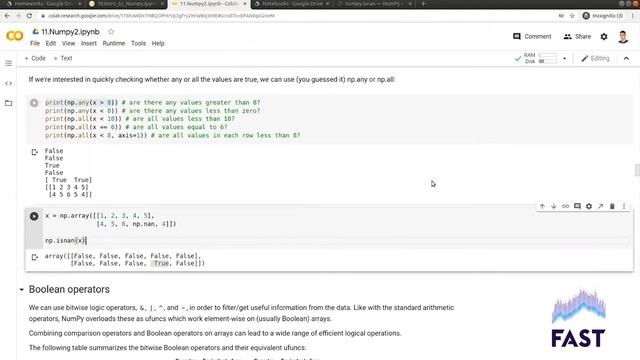The width and height of the screenshot is (640, 360).
Task: Place cursor in np.isnan(x) code line
Action: [65, 240]
